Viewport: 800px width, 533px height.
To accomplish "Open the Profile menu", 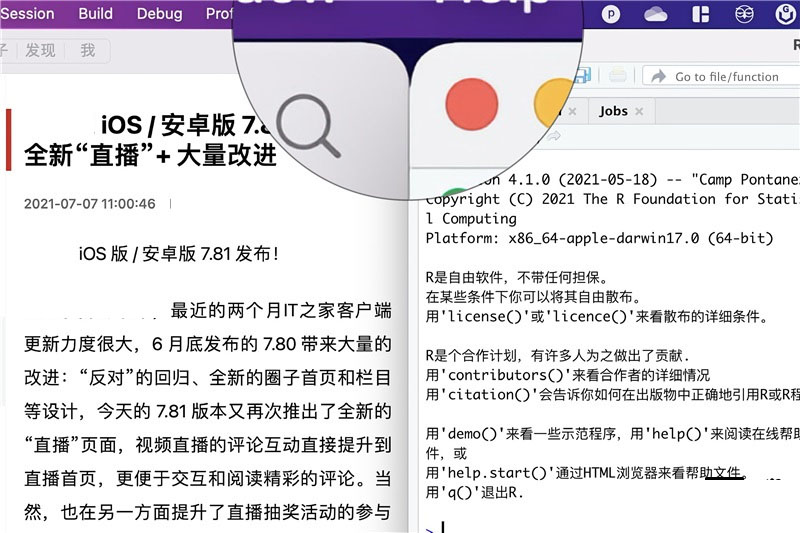I will click(219, 13).
